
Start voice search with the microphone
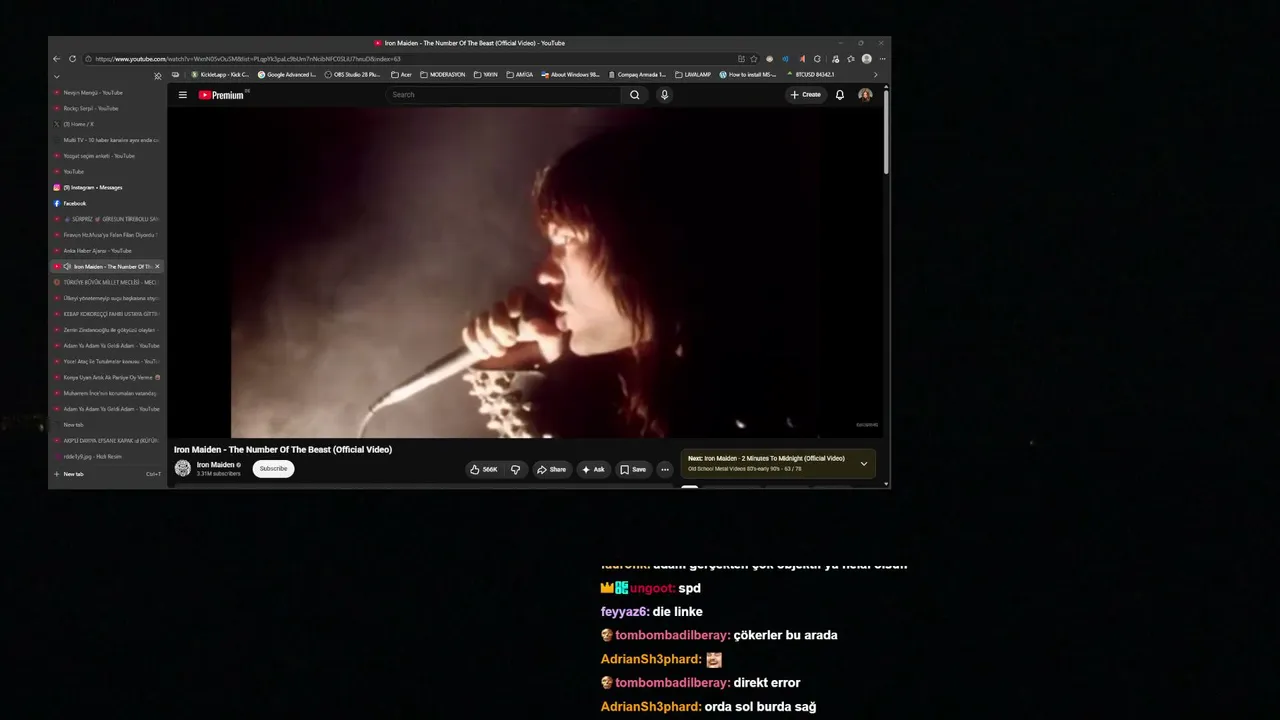coord(664,95)
